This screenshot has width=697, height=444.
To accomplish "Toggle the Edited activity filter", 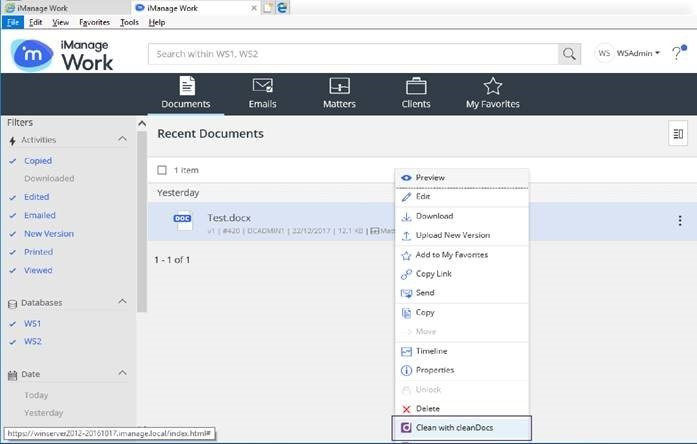I will pyautogui.click(x=36, y=197).
